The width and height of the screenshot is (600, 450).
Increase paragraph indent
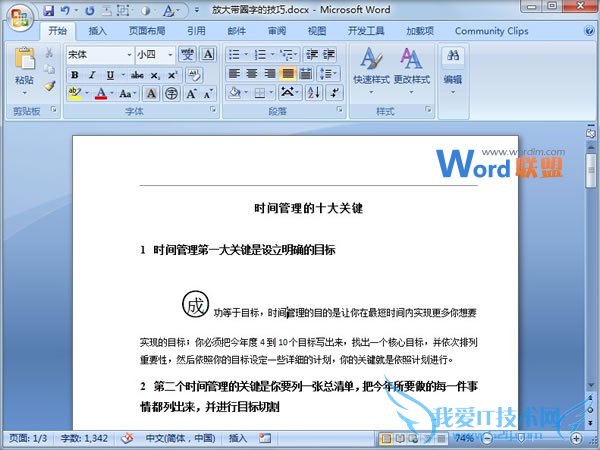pyautogui.click(x=329, y=55)
